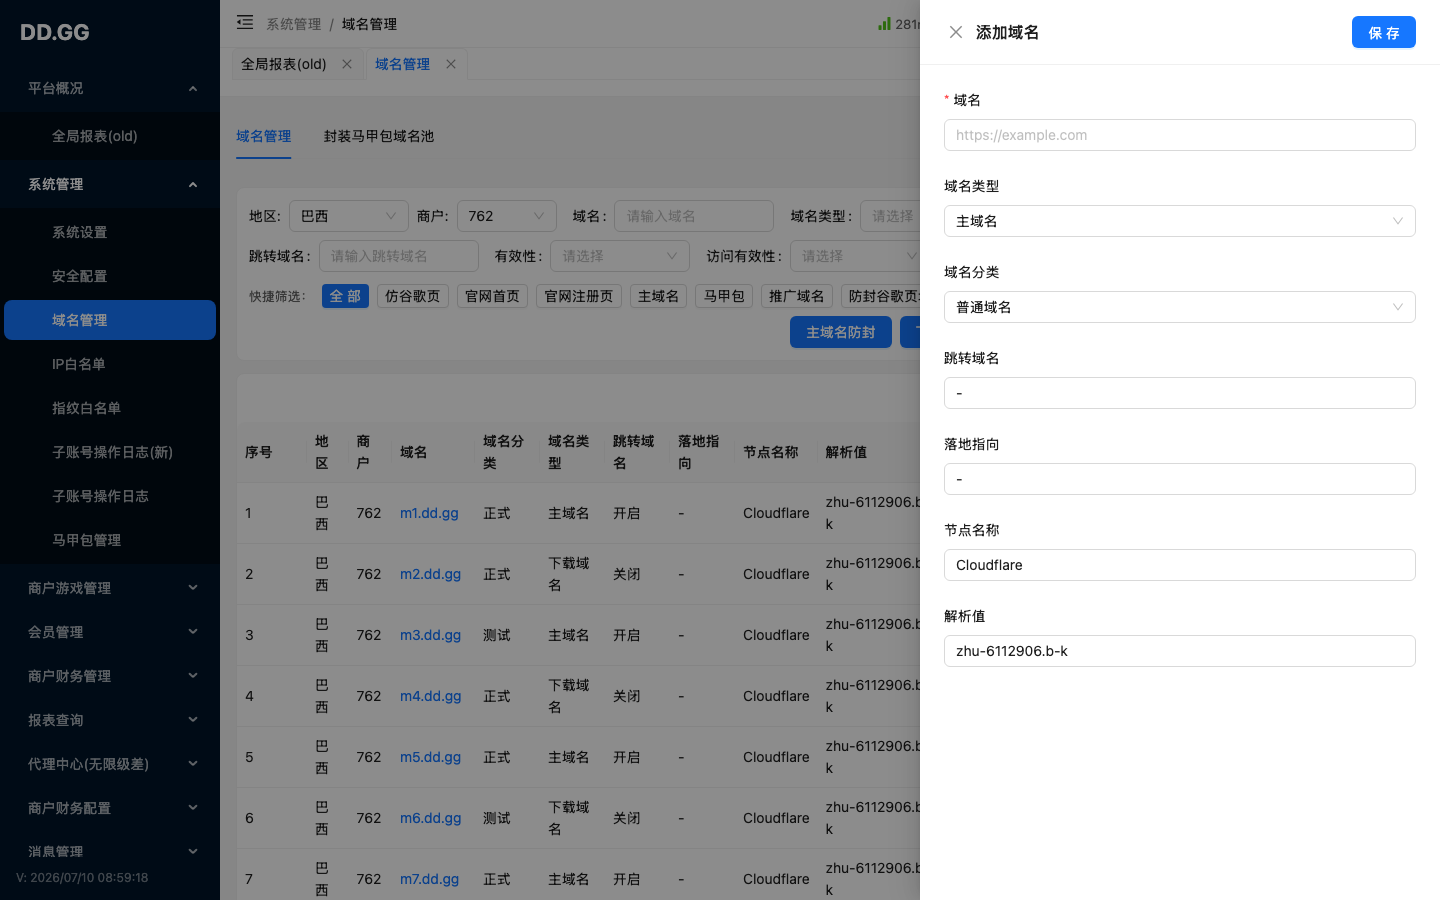
Task: Open 子账号操作日志 in the sidebar
Action: 110,496
